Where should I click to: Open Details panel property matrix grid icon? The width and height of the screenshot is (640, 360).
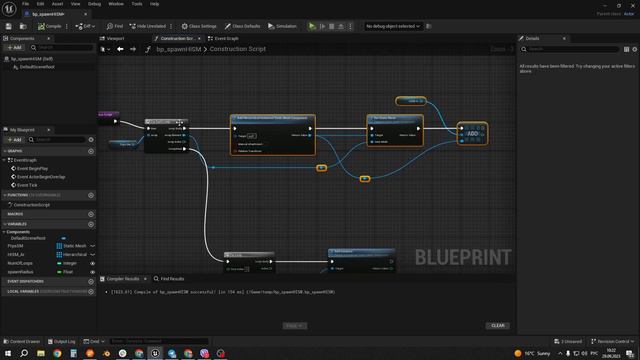627,49
